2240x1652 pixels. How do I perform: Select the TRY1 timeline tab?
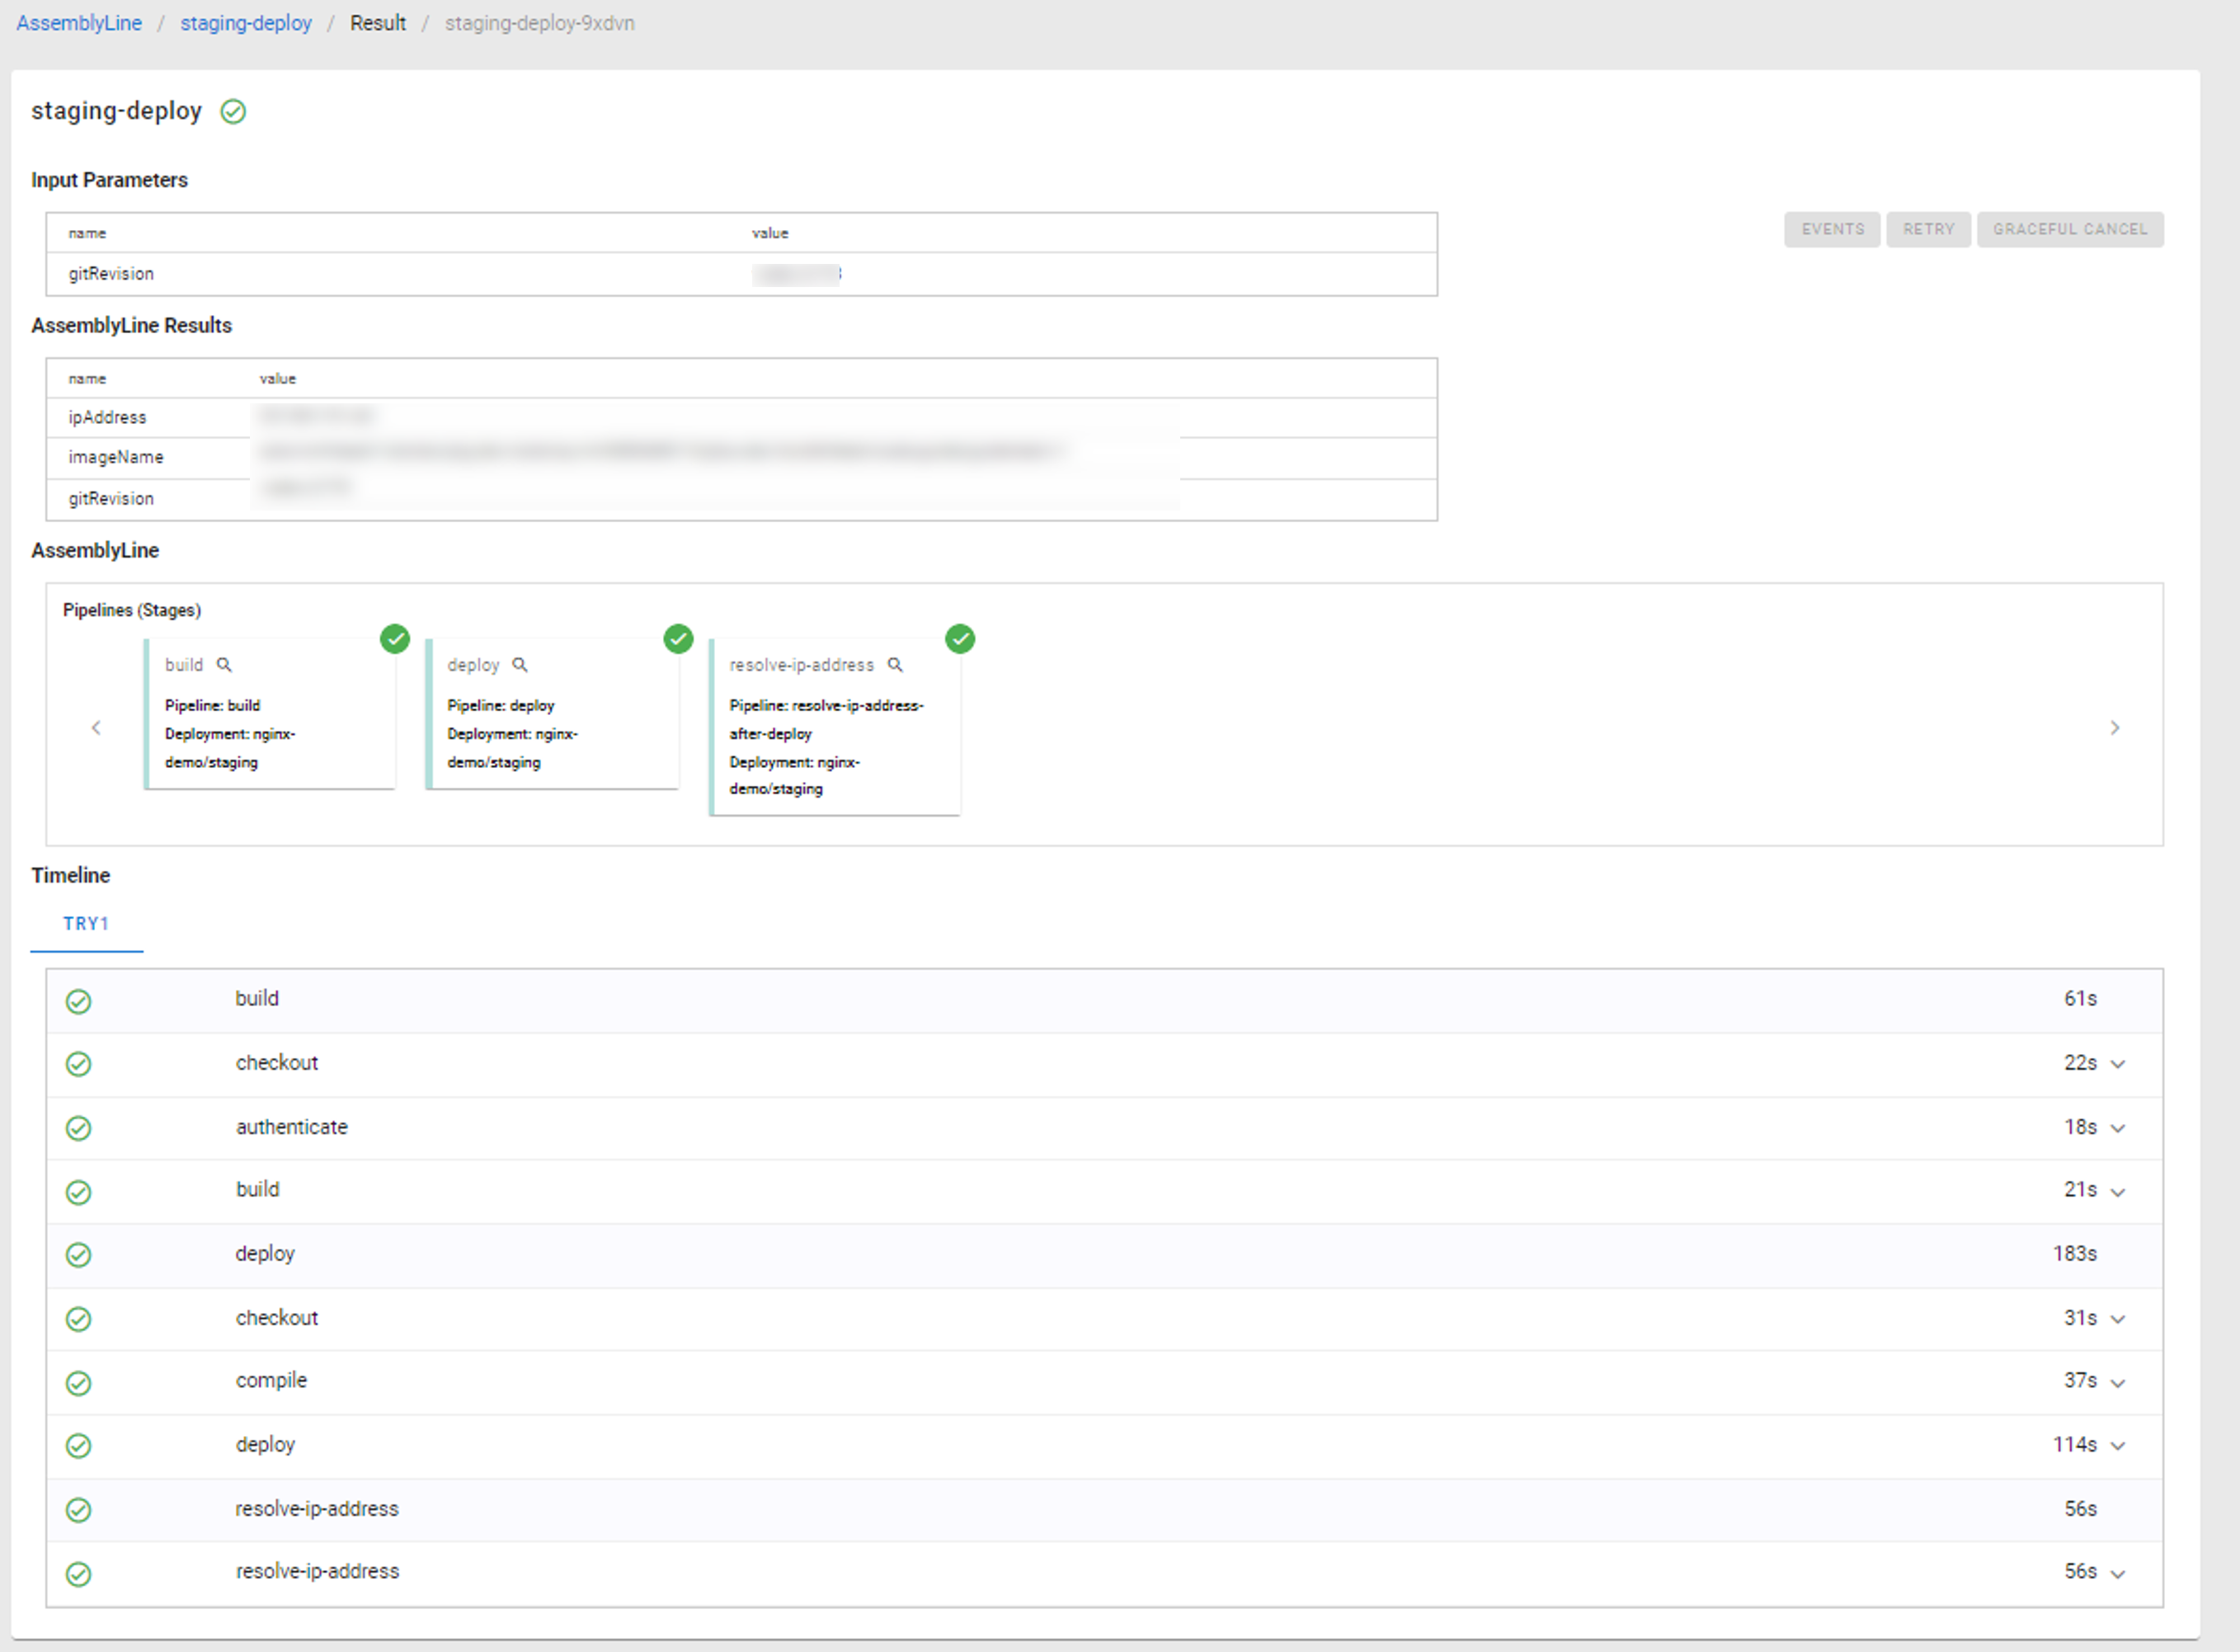(86, 924)
